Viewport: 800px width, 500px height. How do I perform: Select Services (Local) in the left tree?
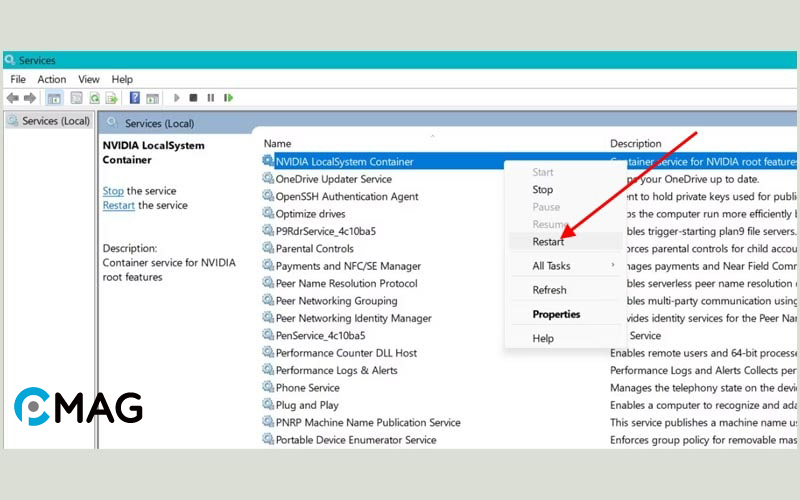click(56, 121)
